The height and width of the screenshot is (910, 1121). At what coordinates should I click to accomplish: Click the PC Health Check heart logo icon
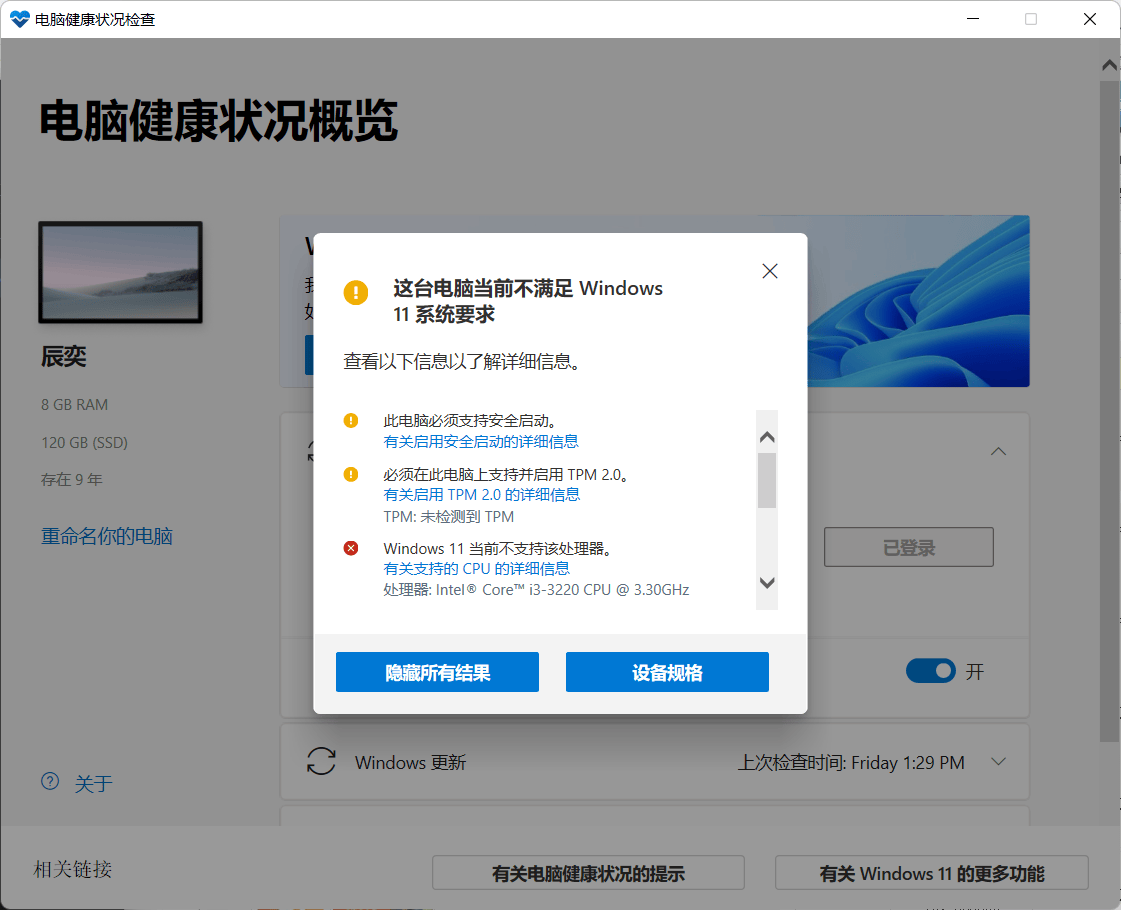[x=20, y=18]
